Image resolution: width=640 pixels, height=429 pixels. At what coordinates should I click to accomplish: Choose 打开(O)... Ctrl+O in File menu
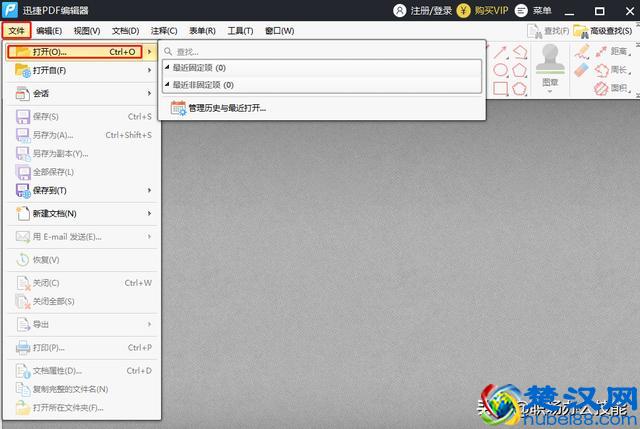75,52
